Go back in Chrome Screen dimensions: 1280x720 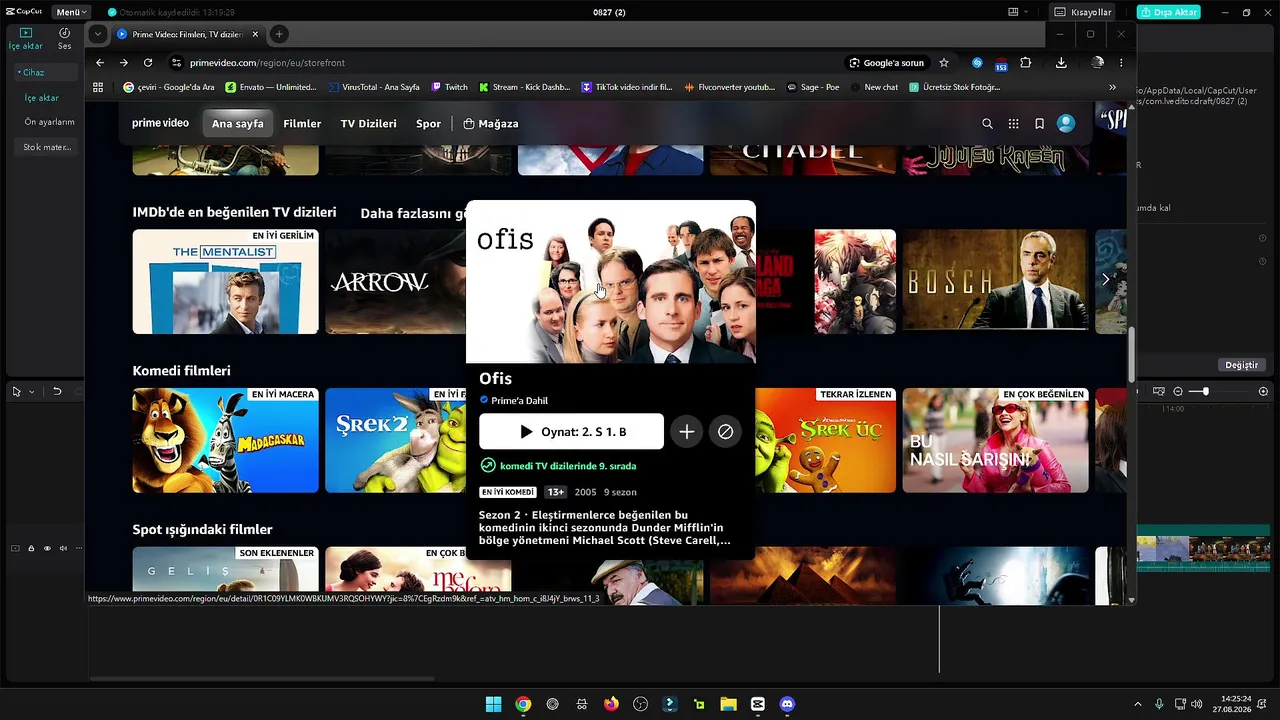pos(100,62)
